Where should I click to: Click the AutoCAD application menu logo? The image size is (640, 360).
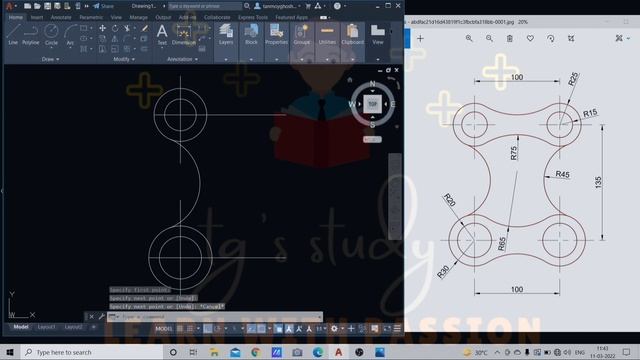click(x=9, y=6)
